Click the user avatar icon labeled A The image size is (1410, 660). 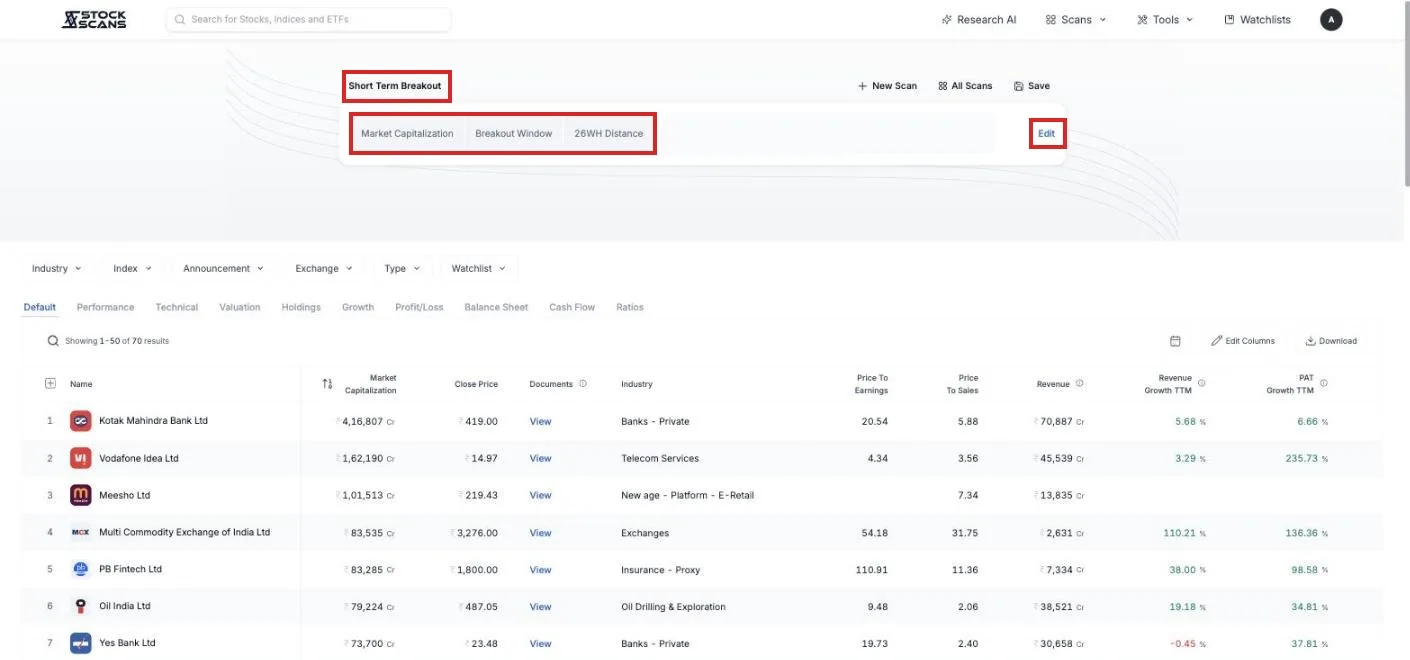[x=1331, y=19]
